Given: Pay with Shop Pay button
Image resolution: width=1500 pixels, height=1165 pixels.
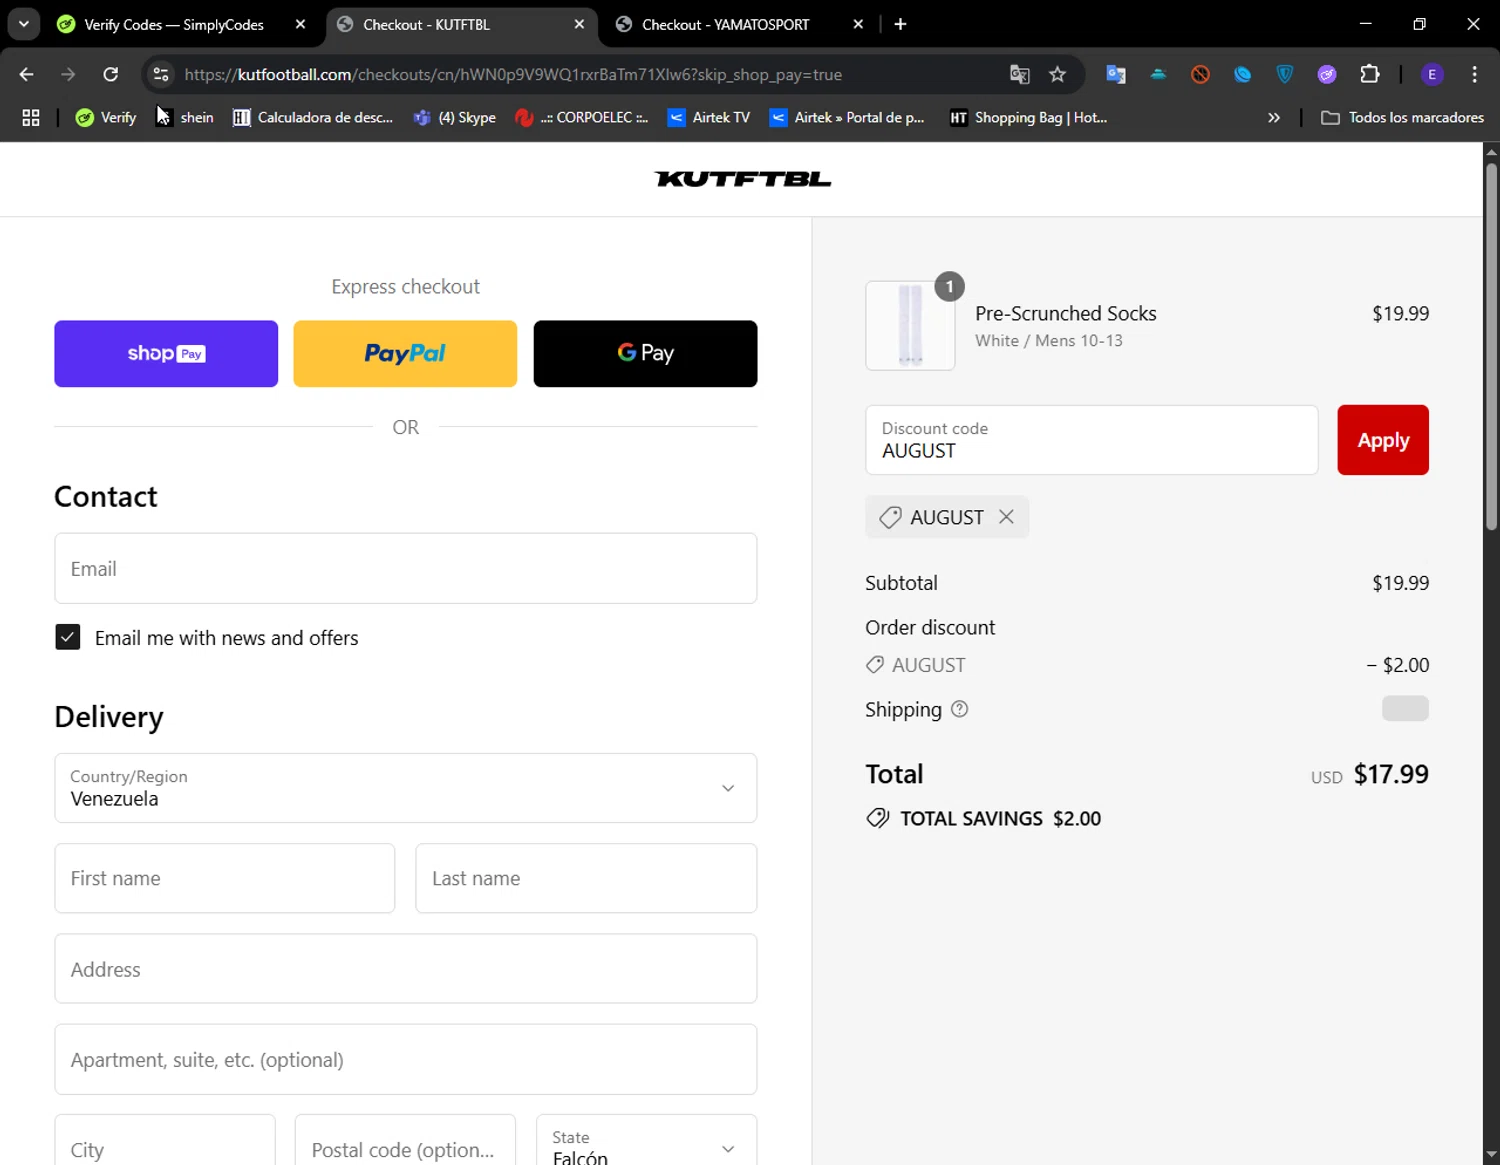Looking at the screenshot, I should click(x=166, y=353).
